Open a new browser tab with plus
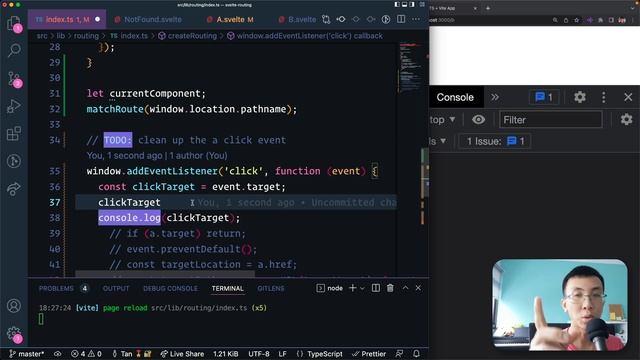 [488, 8]
